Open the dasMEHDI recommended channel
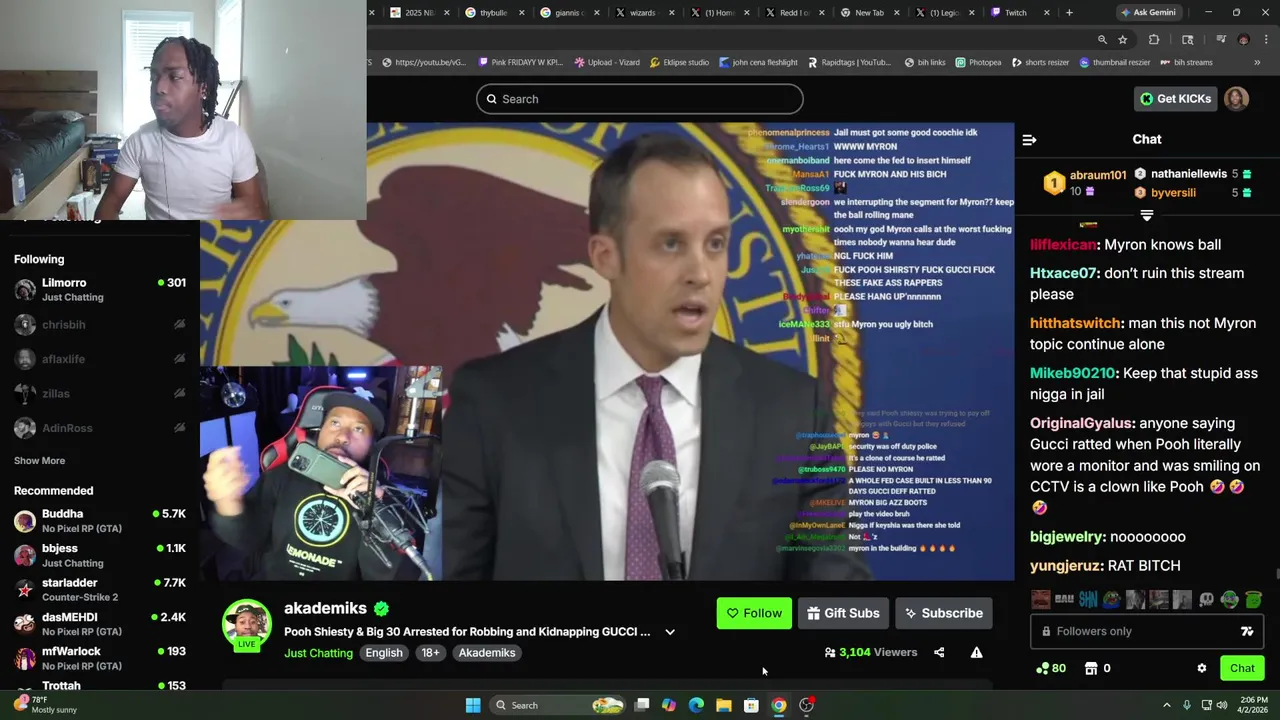Image resolution: width=1280 pixels, height=720 pixels. click(x=100, y=624)
